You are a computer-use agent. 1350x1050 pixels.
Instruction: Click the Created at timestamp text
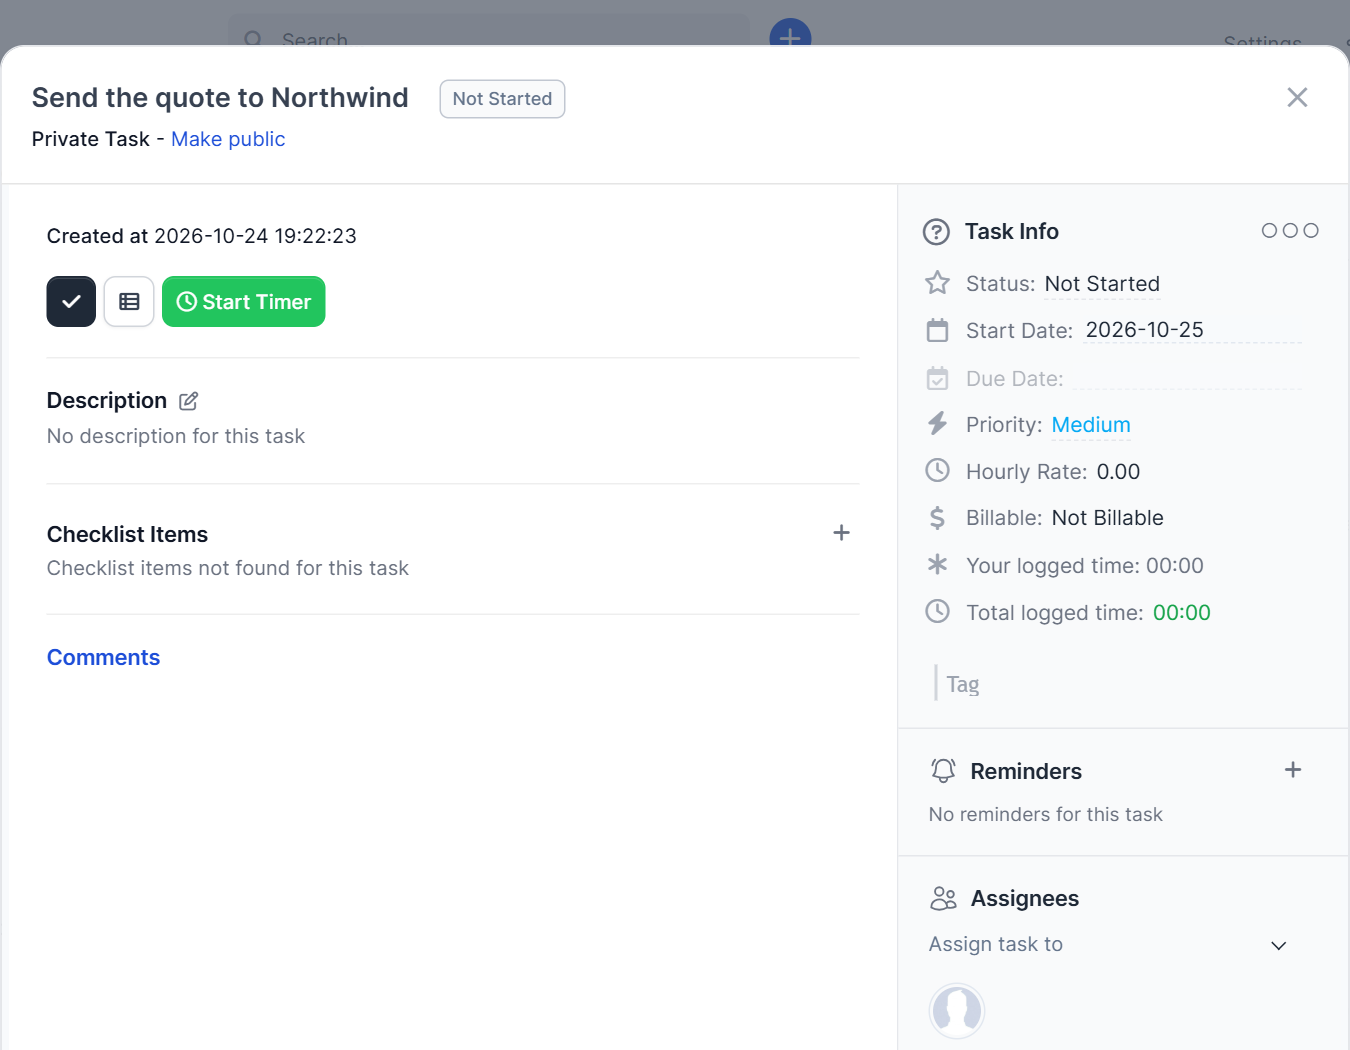(201, 236)
